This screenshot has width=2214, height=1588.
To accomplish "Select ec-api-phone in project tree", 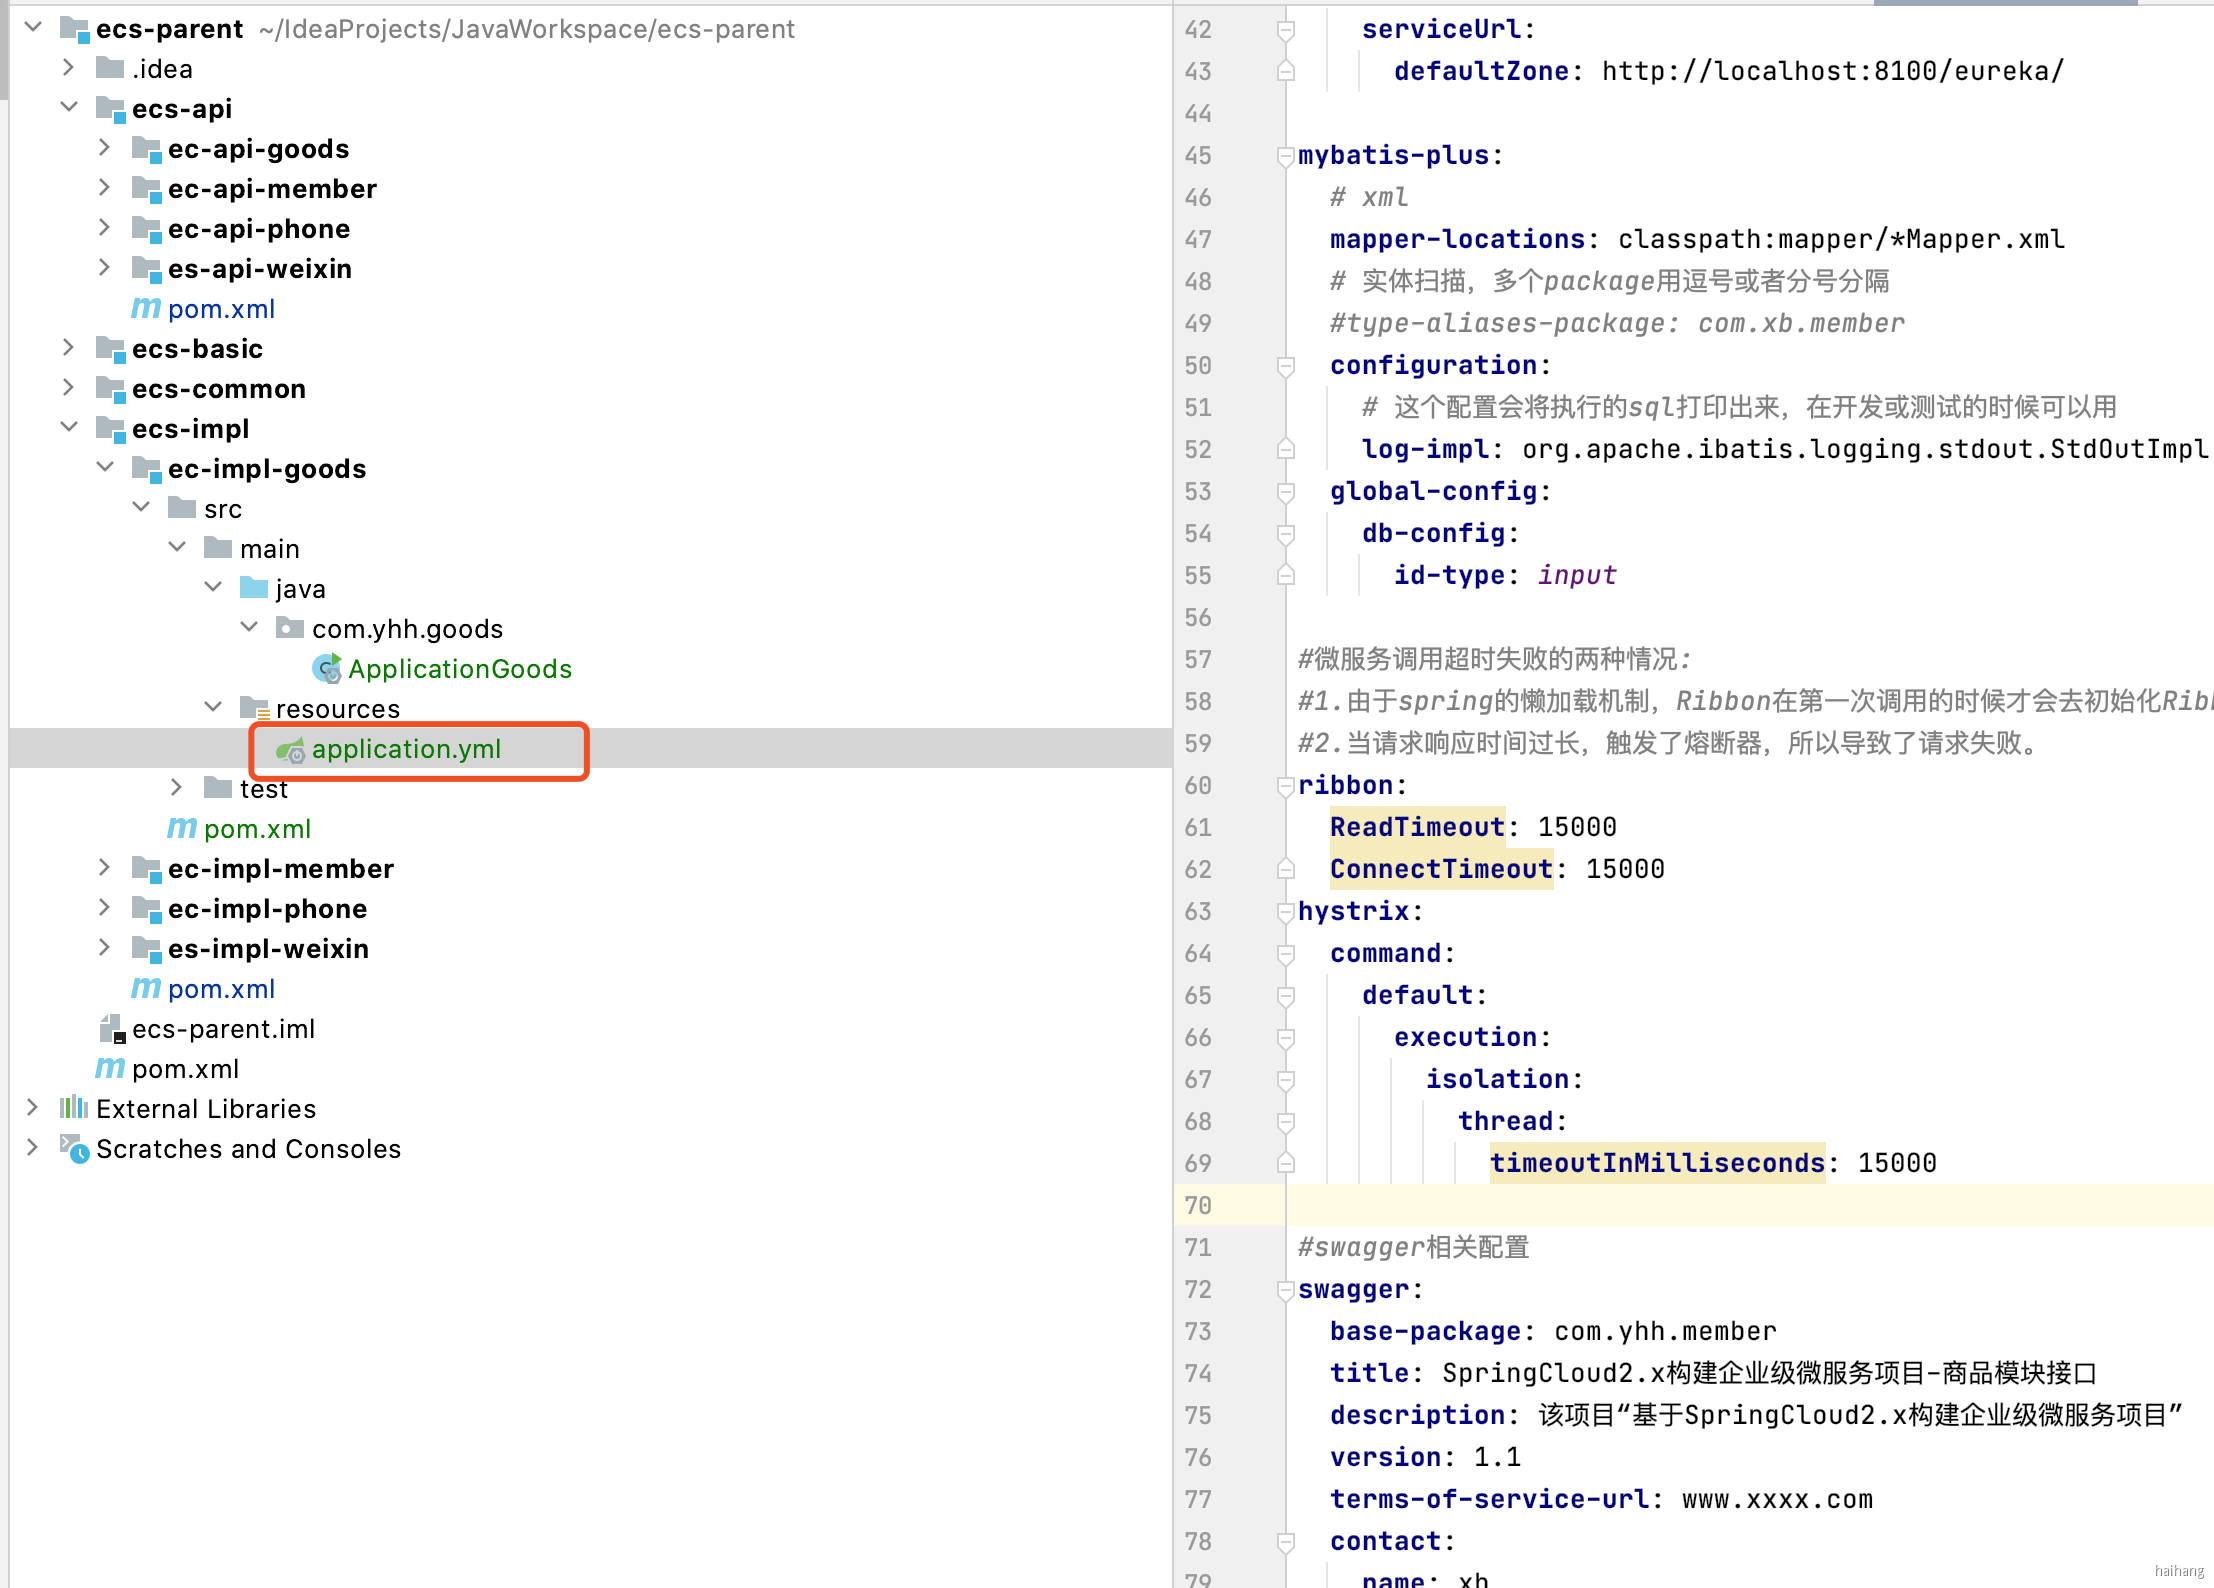I will pyautogui.click(x=258, y=229).
